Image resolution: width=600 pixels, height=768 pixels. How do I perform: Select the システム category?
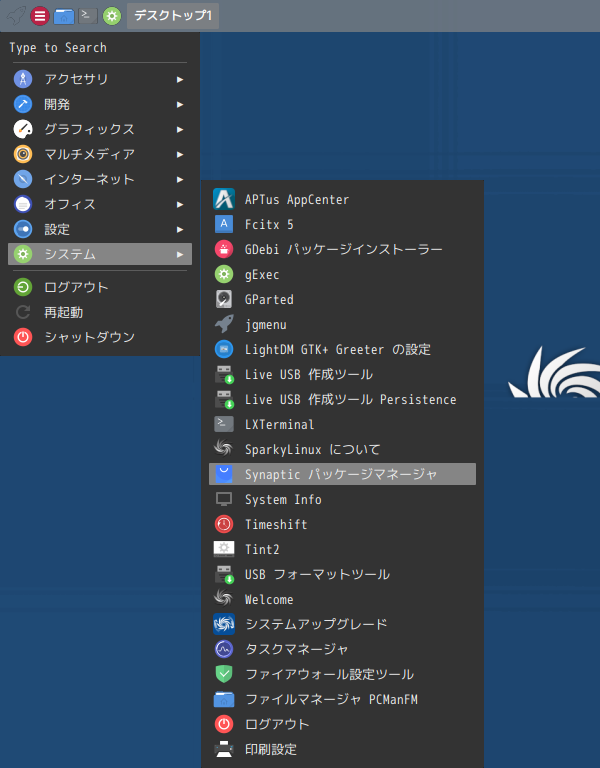click(100, 254)
